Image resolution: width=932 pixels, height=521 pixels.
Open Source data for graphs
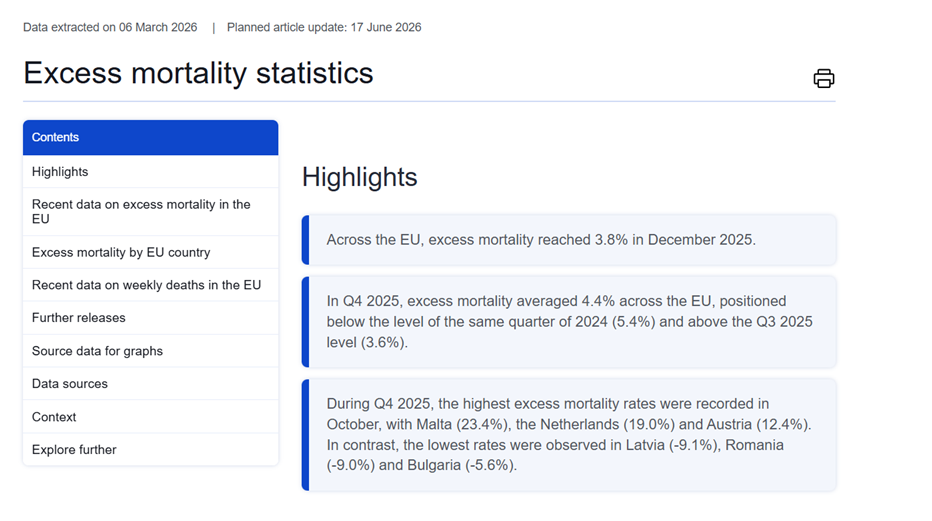pyautogui.click(x=97, y=351)
